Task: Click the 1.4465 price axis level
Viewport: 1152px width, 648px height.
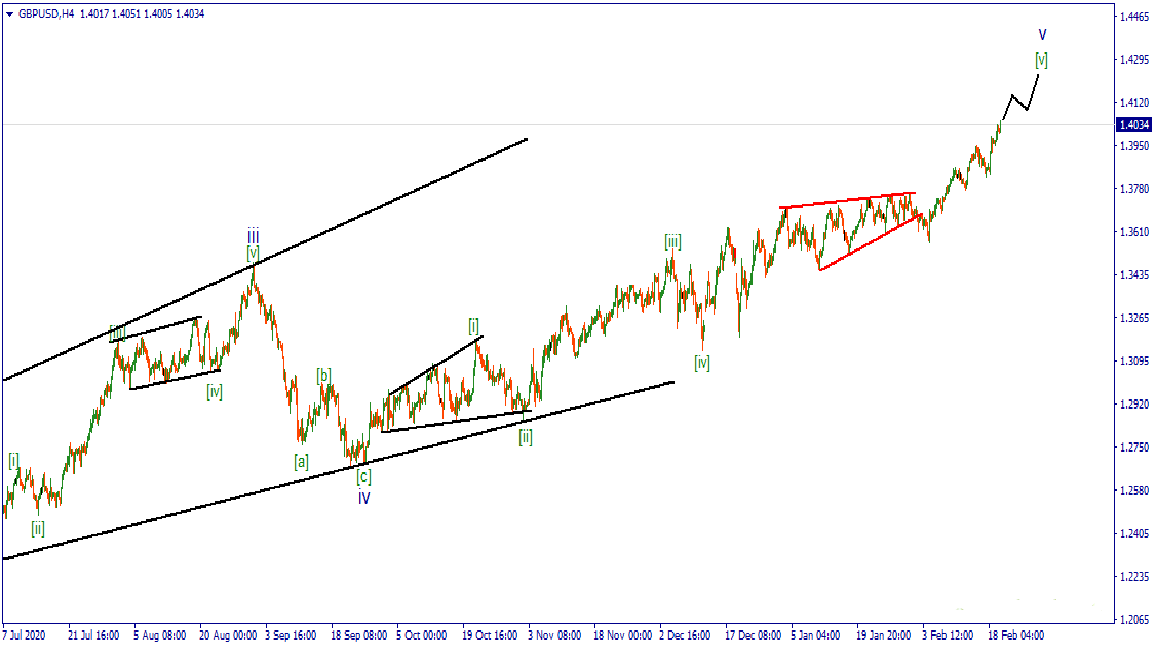Action: point(1133,18)
